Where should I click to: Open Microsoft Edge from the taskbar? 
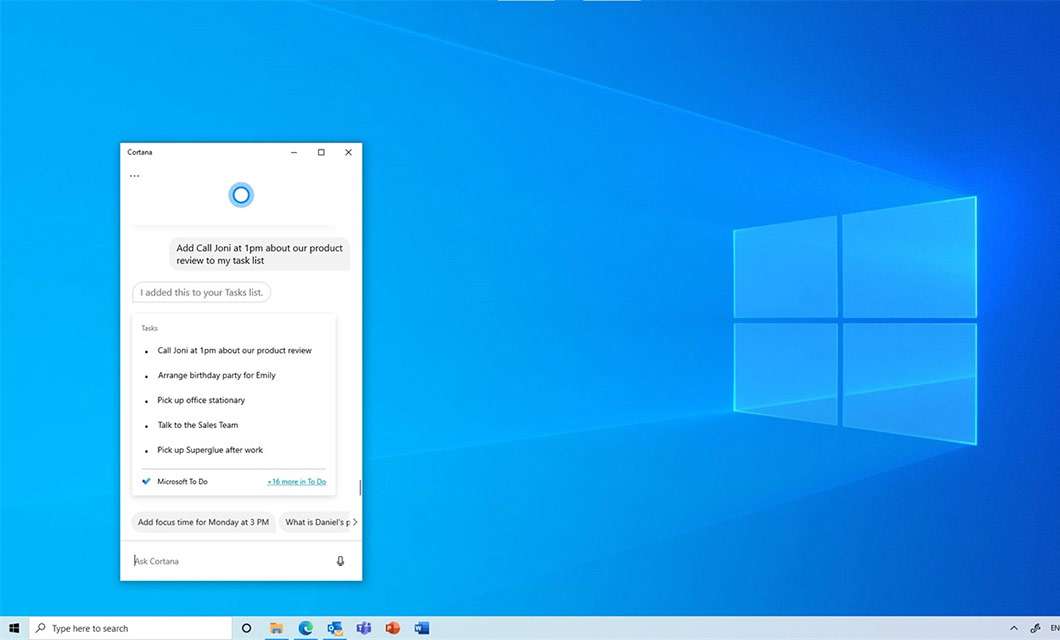pos(306,628)
